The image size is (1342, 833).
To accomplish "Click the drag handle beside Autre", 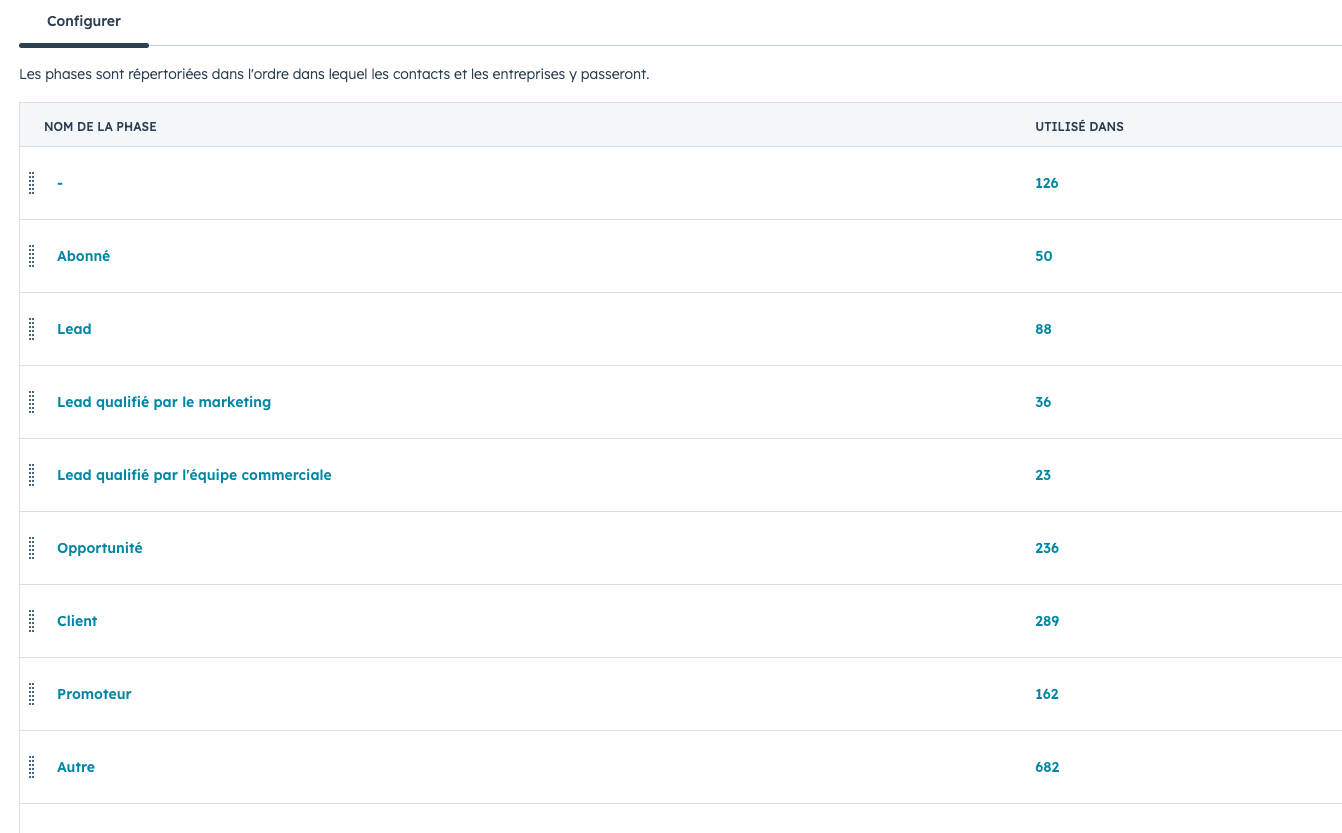I will pos(32,767).
